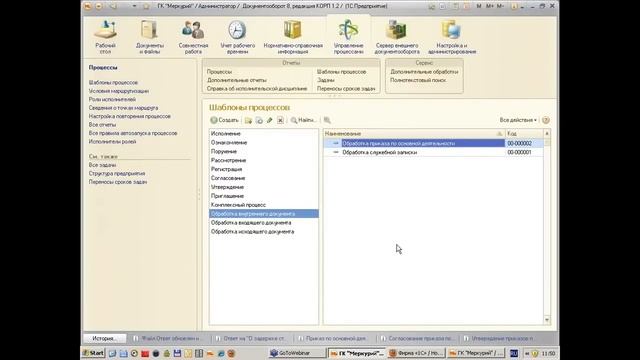Open the Совместная работа section

[x=193, y=37]
